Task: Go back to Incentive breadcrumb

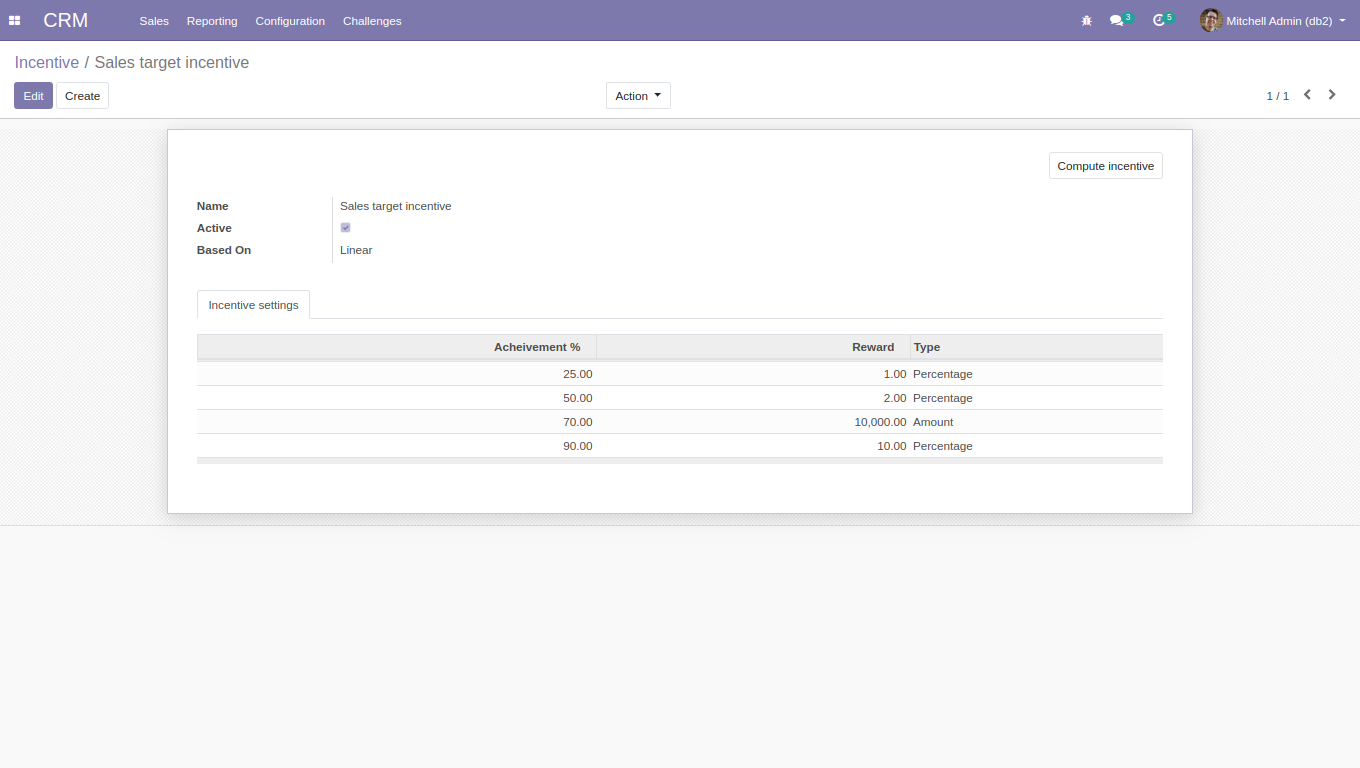Action: pos(47,63)
